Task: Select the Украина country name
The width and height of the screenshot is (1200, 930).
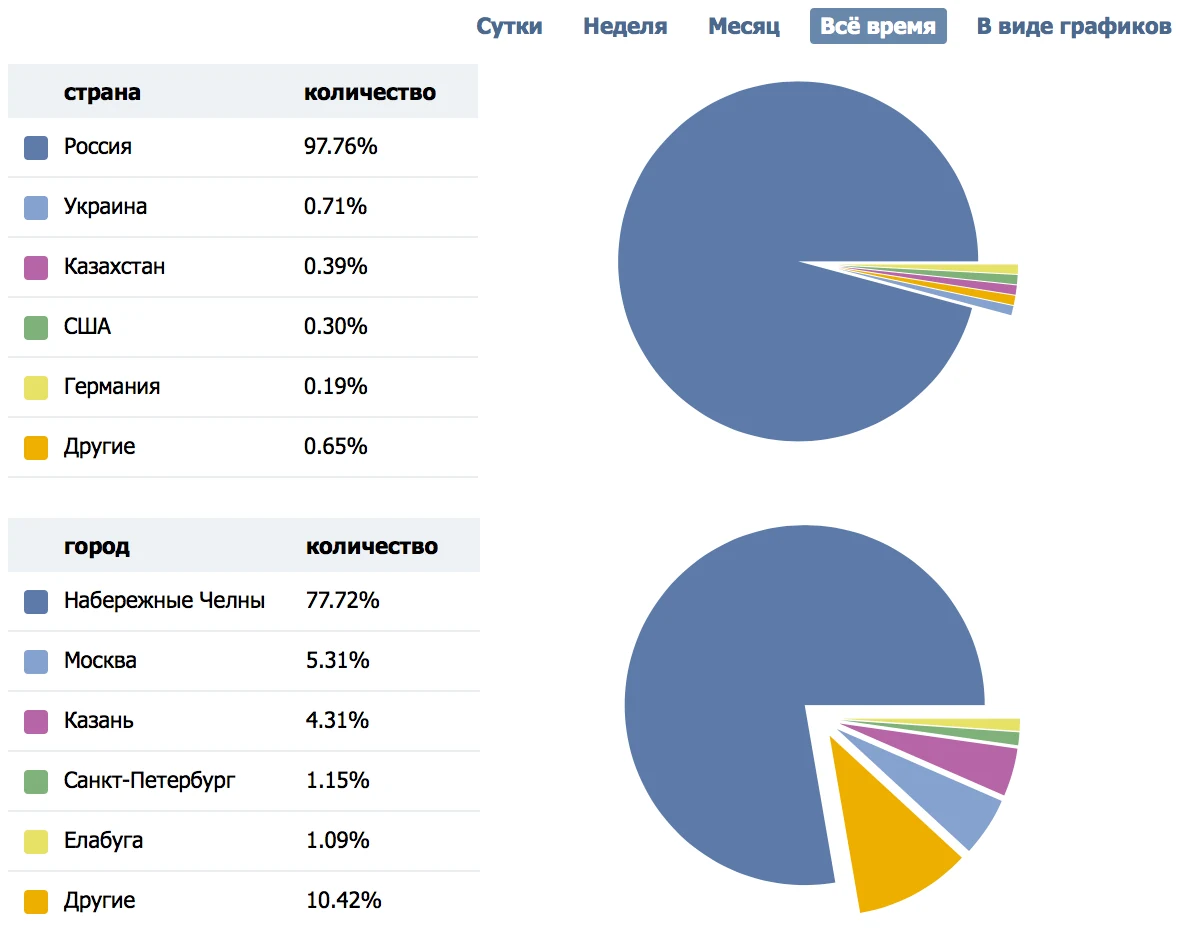Action: 105,207
